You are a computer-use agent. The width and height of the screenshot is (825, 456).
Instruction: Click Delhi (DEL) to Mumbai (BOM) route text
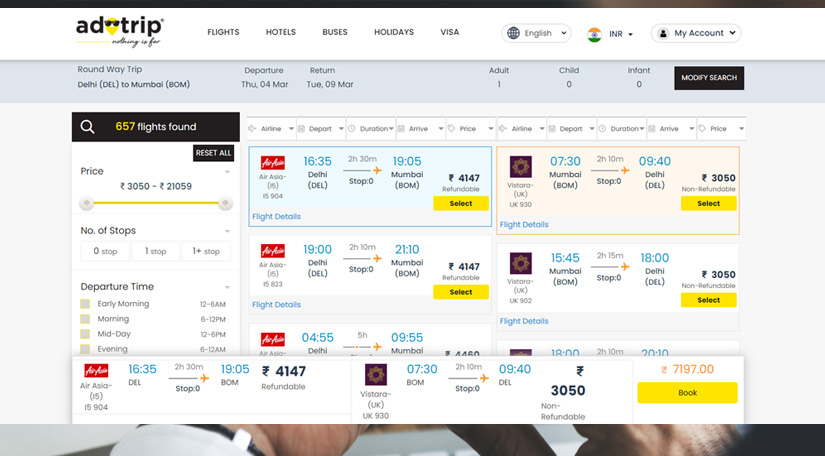[x=134, y=84]
